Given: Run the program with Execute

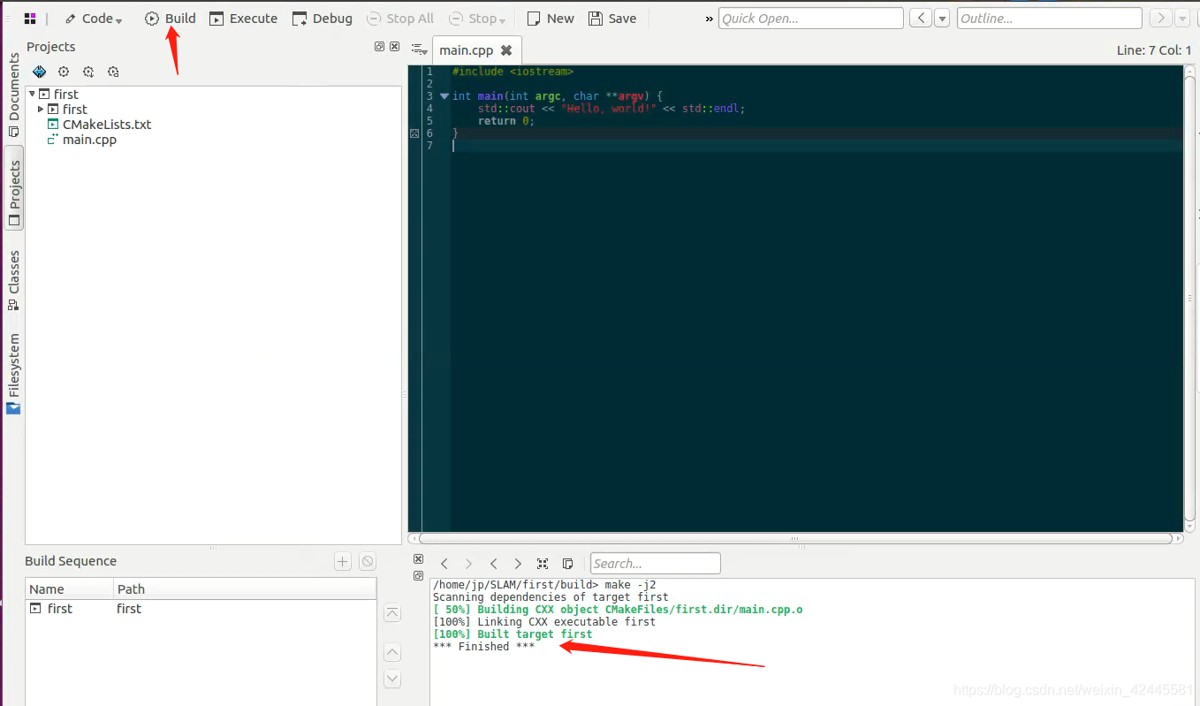Looking at the screenshot, I should click(x=243, y=18).
